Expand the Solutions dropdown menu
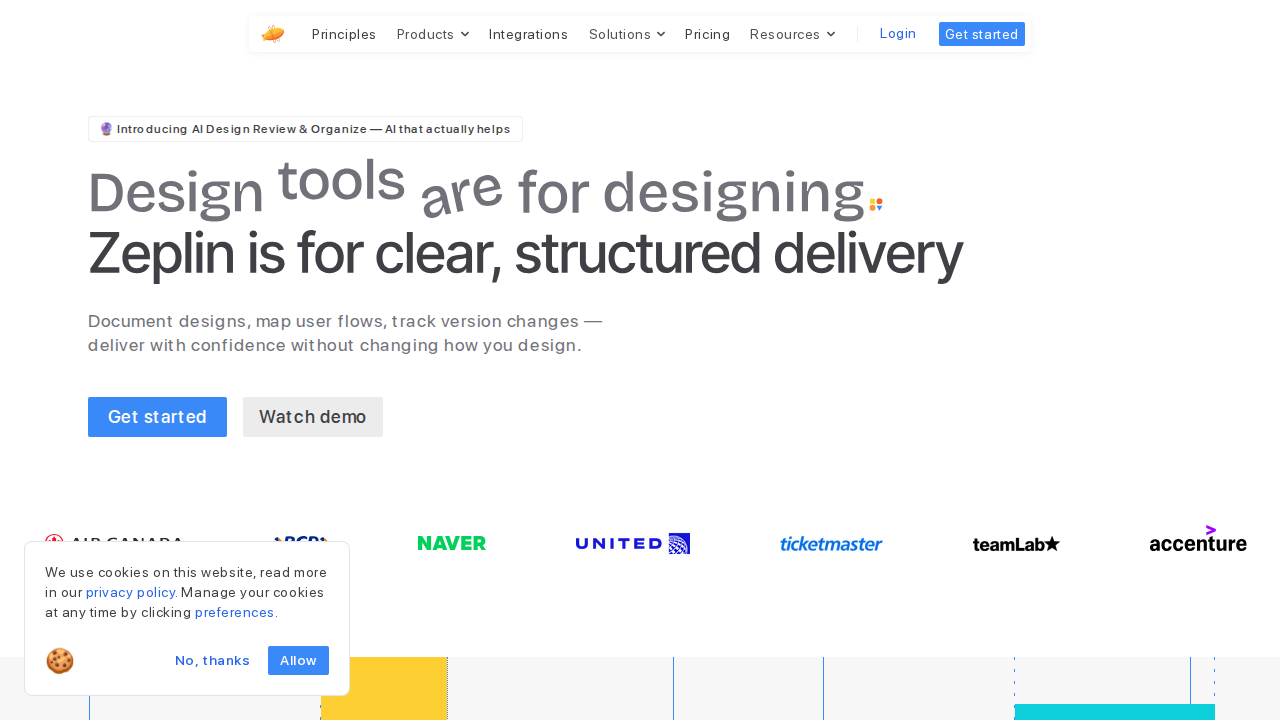This screenshot has width=1280, height=720. point(626,34)
